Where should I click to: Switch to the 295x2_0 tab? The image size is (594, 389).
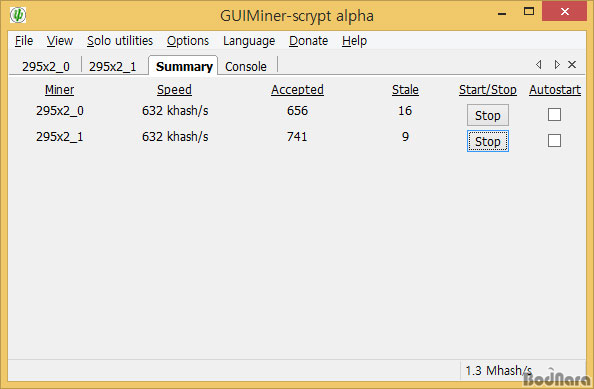point(46,66)
